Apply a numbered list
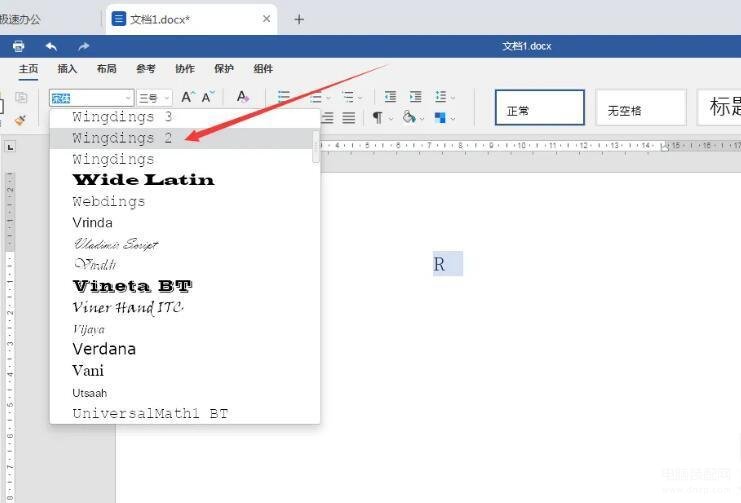Screen dimensions: 741x503 (316, 98)
